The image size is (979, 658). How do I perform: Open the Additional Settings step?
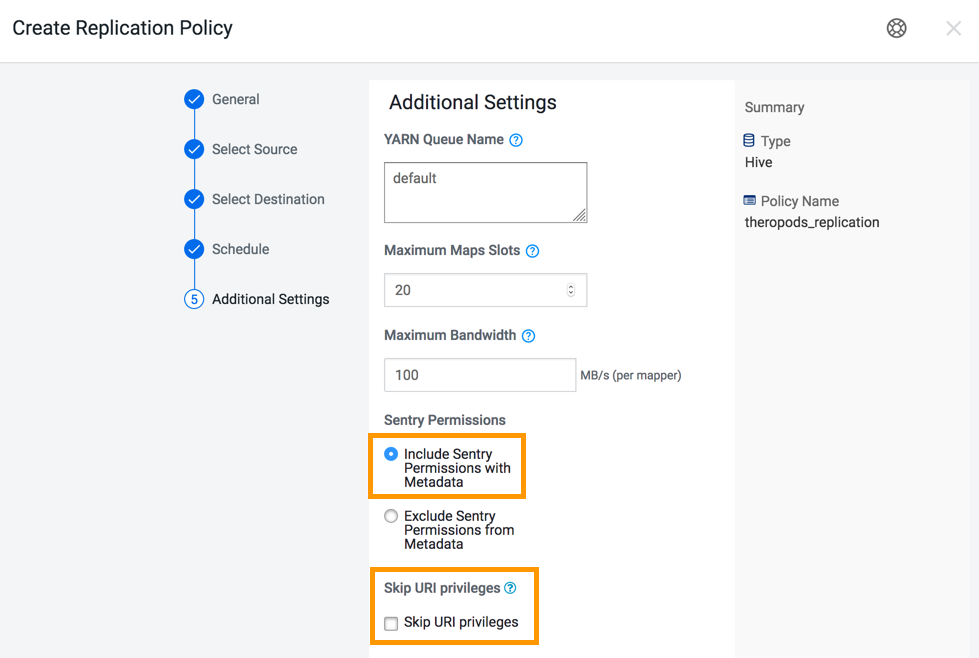[x=270, y=299]
